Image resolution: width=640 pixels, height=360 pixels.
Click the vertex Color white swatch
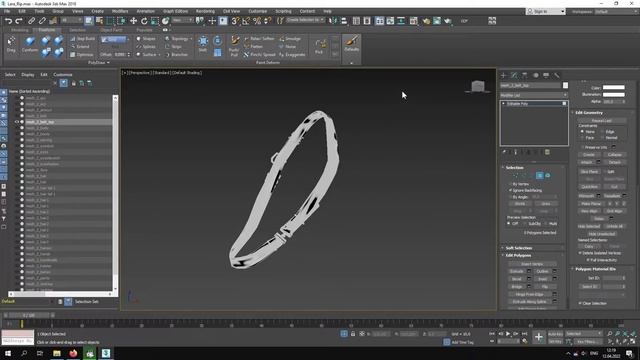tap(614, 87)
